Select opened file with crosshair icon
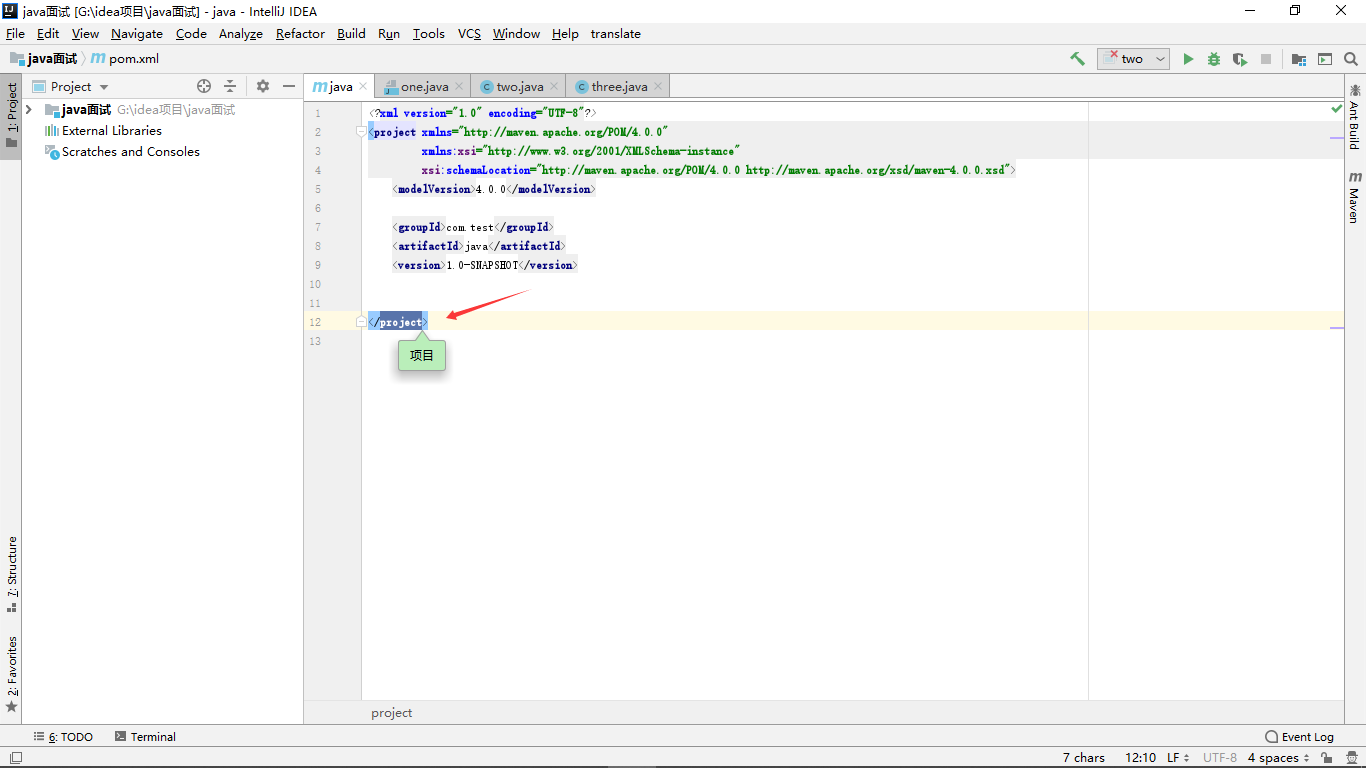 203,86
